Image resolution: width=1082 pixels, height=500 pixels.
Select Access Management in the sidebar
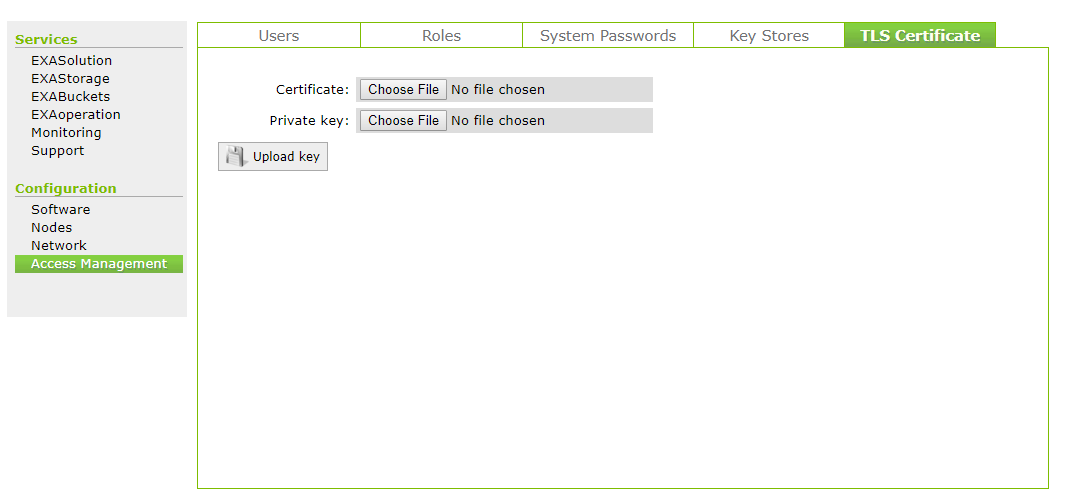99,264
